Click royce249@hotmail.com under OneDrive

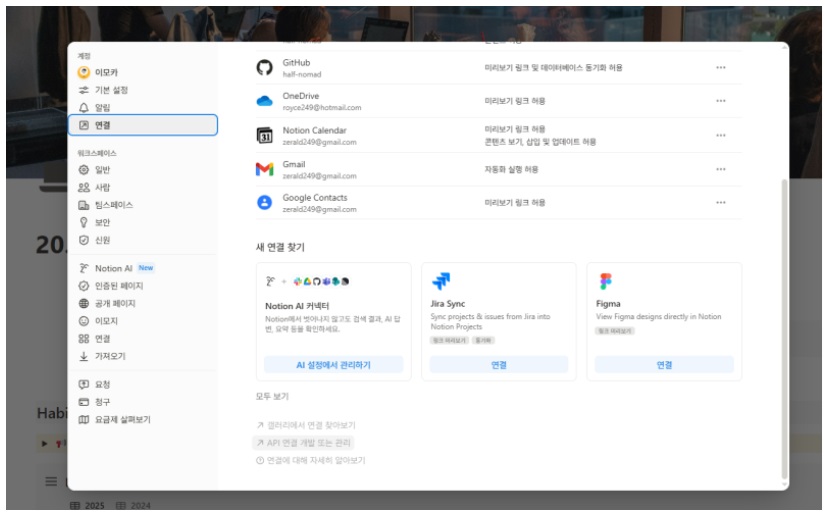click(322, 107)
